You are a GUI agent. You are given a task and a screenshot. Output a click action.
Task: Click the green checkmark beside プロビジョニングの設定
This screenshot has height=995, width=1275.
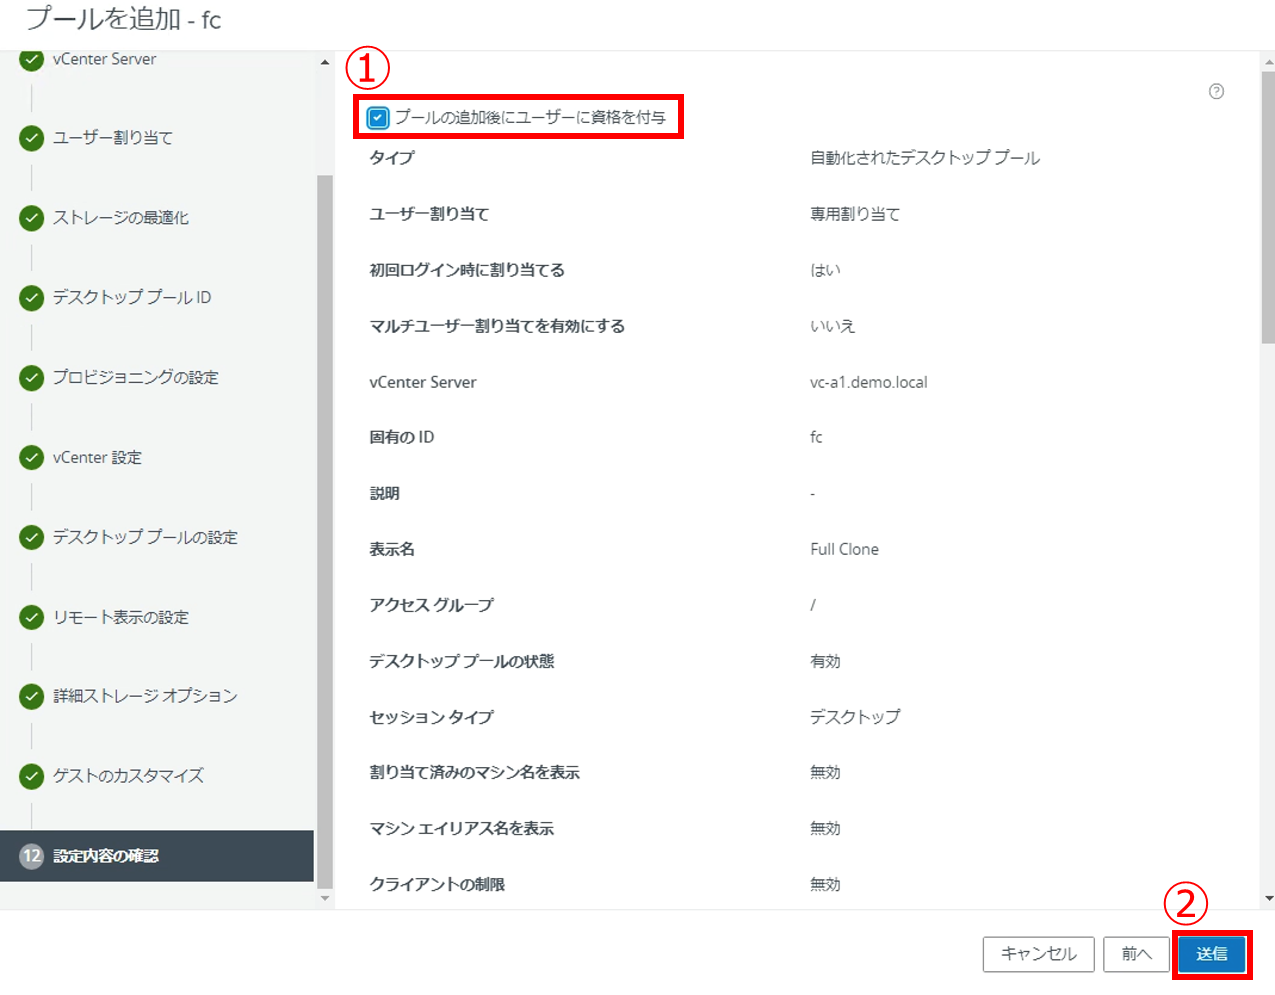point(32,378)
